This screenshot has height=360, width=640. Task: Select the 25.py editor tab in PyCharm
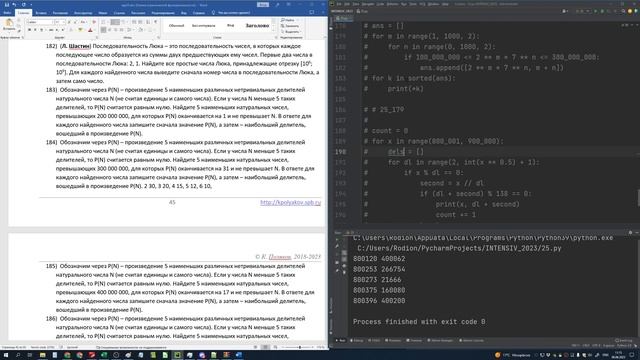(344, 19)
